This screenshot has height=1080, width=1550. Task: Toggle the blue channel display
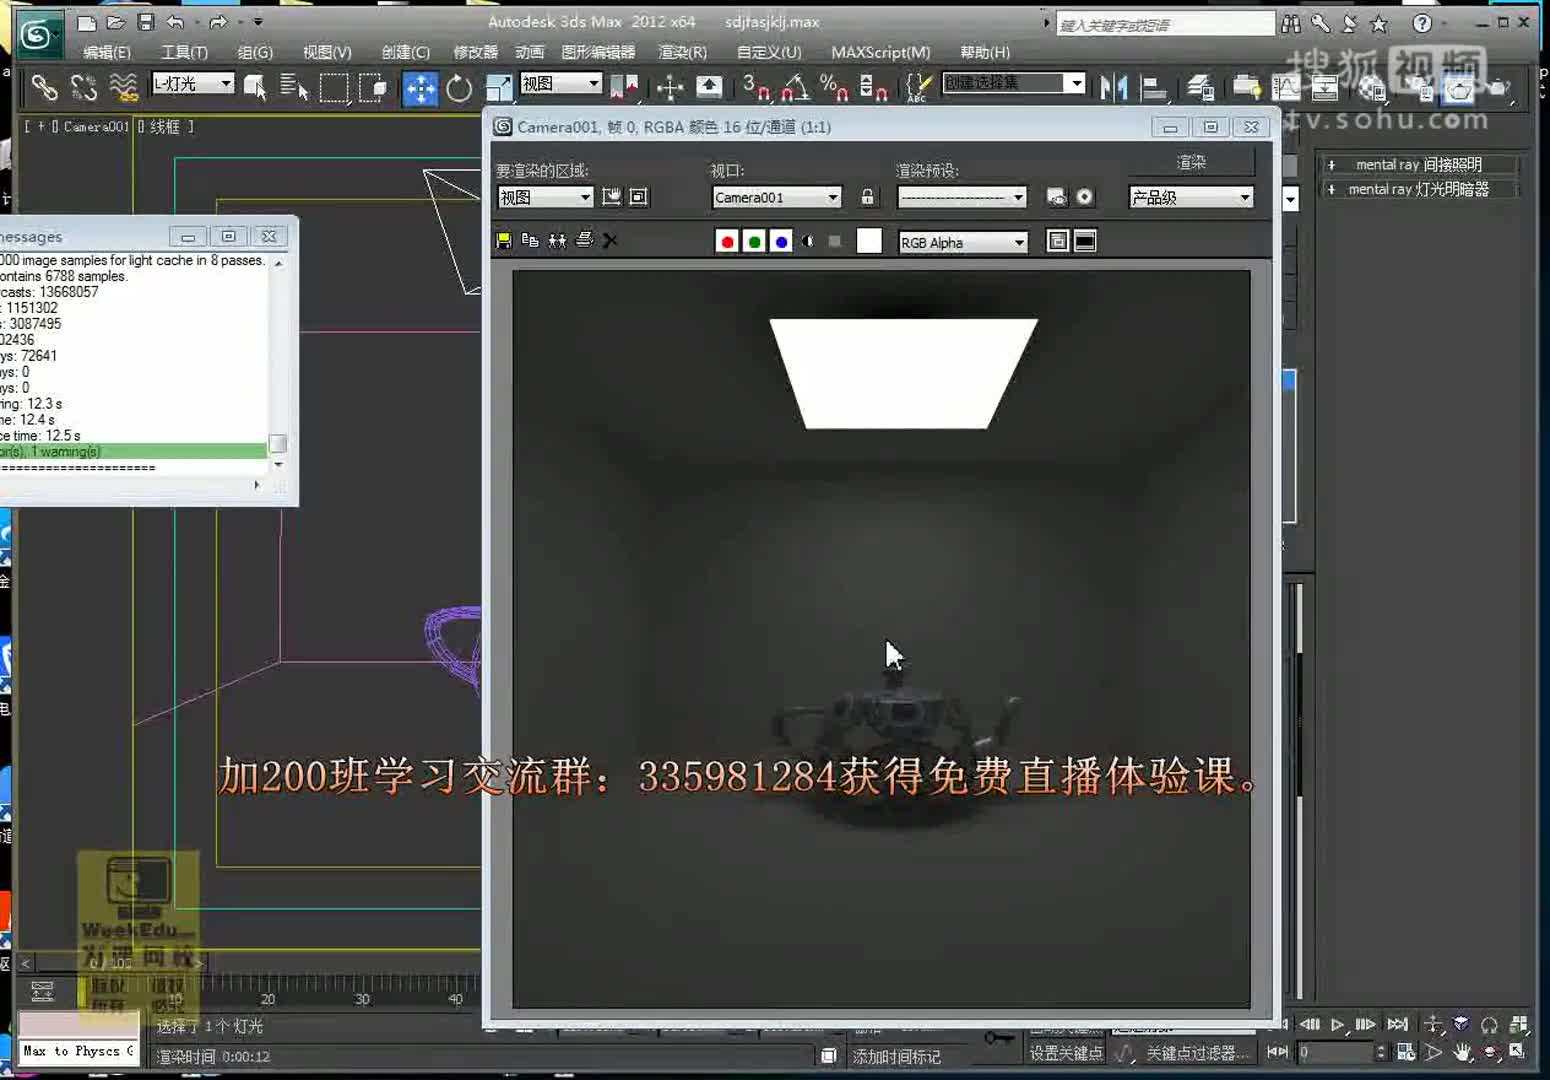click(x=781, y=241)
